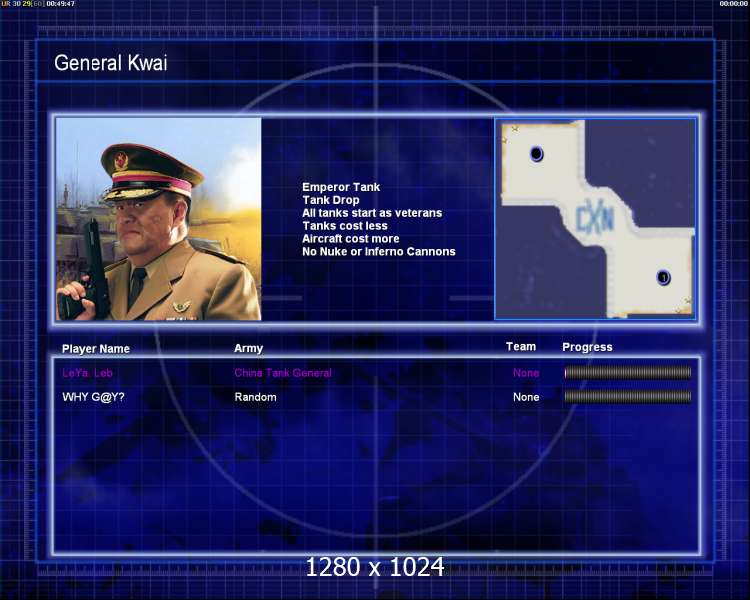The image size is (750, 600).
Task: Click the map preview thumbnail
Action: 595,219
